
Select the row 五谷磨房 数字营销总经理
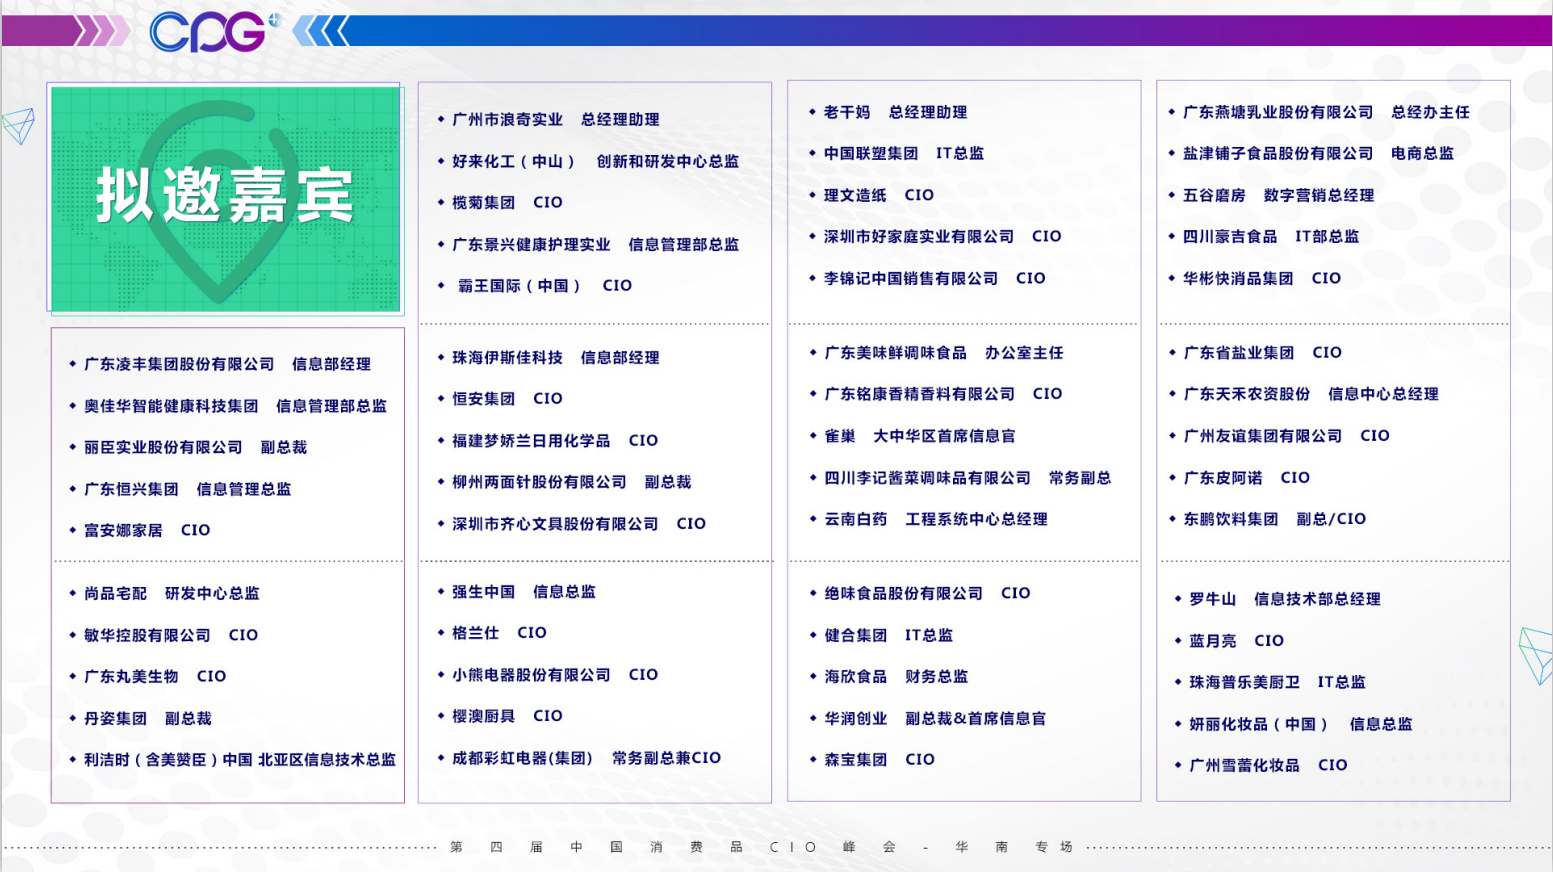(x=1271, y=195)
